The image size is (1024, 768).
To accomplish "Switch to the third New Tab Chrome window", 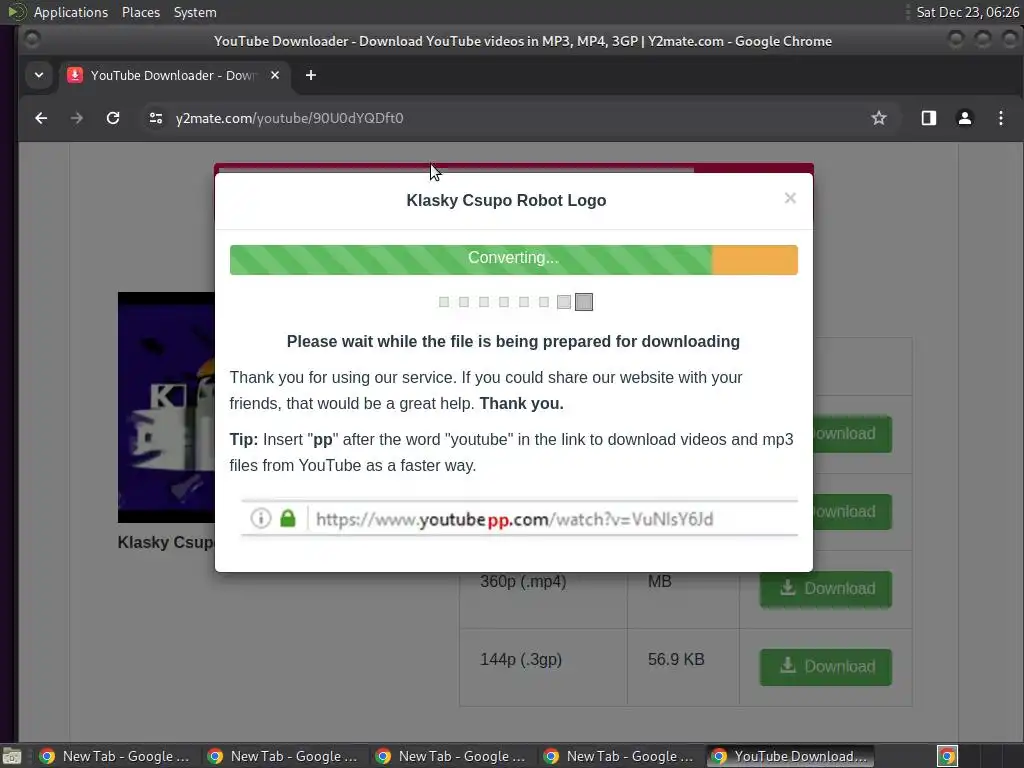I will 451,756.
